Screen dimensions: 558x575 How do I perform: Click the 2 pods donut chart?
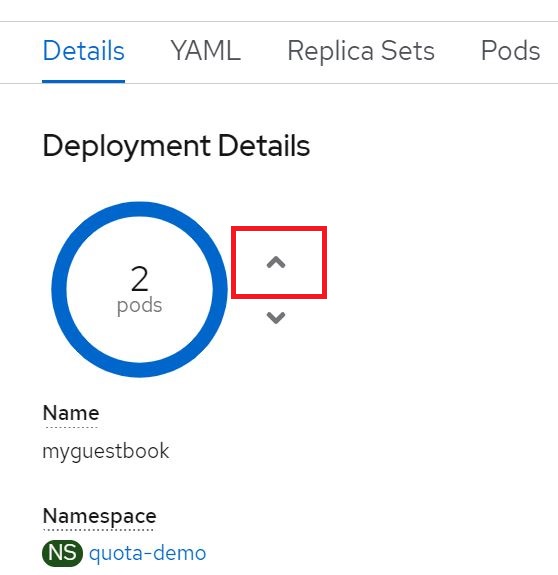(x=139, y=289)
